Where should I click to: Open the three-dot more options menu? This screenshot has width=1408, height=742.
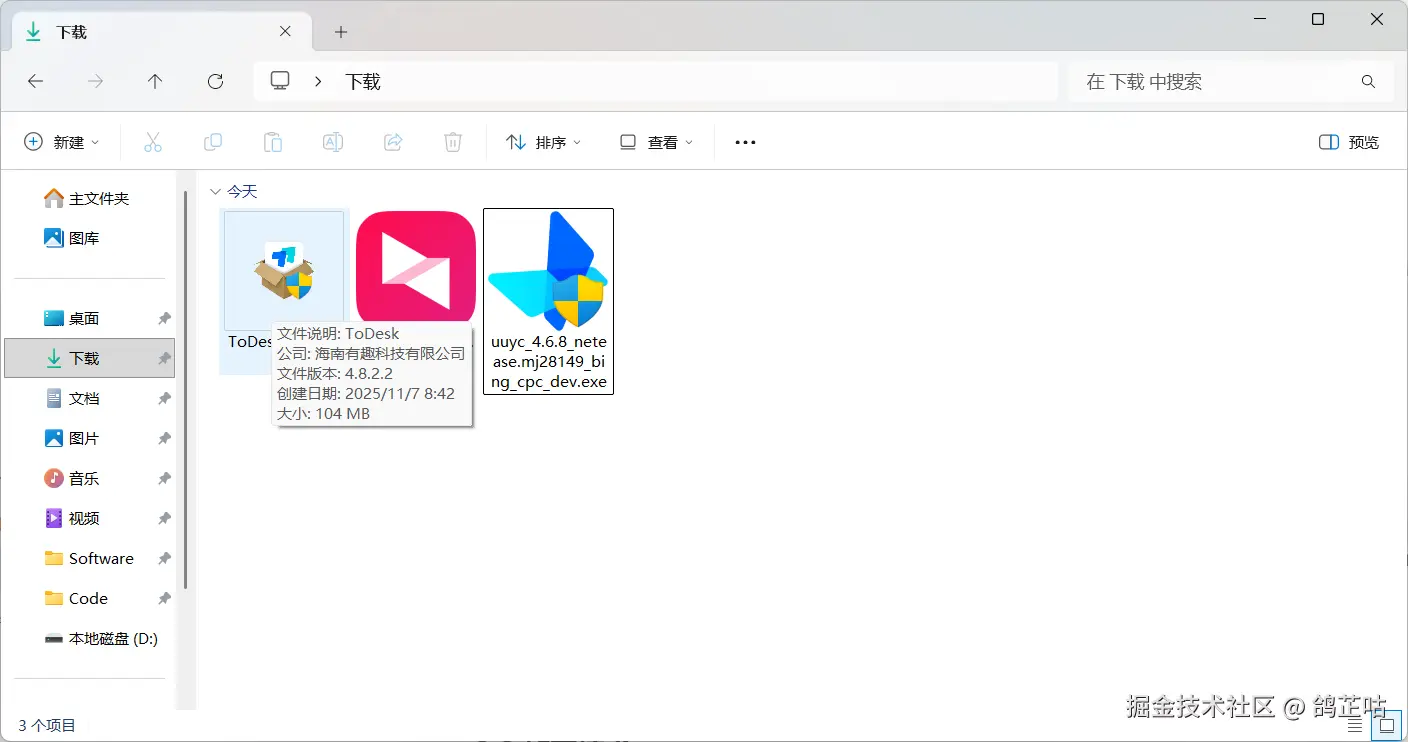tap(745, 143)
